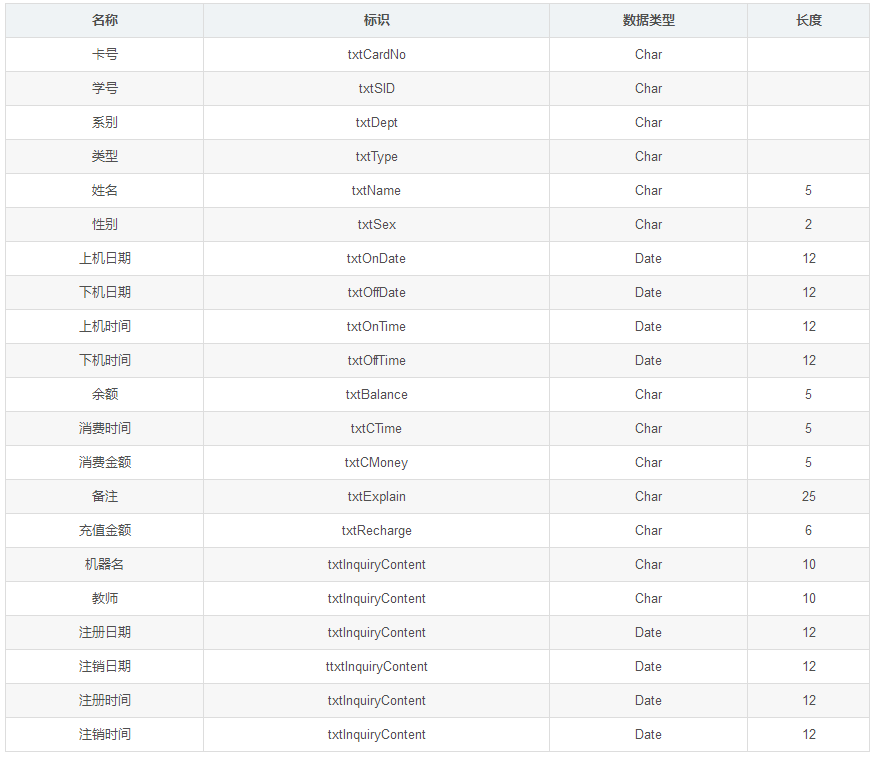
Task: Click the 数据类型 column header
Action: pyautogui.click(x=648, y=21)
